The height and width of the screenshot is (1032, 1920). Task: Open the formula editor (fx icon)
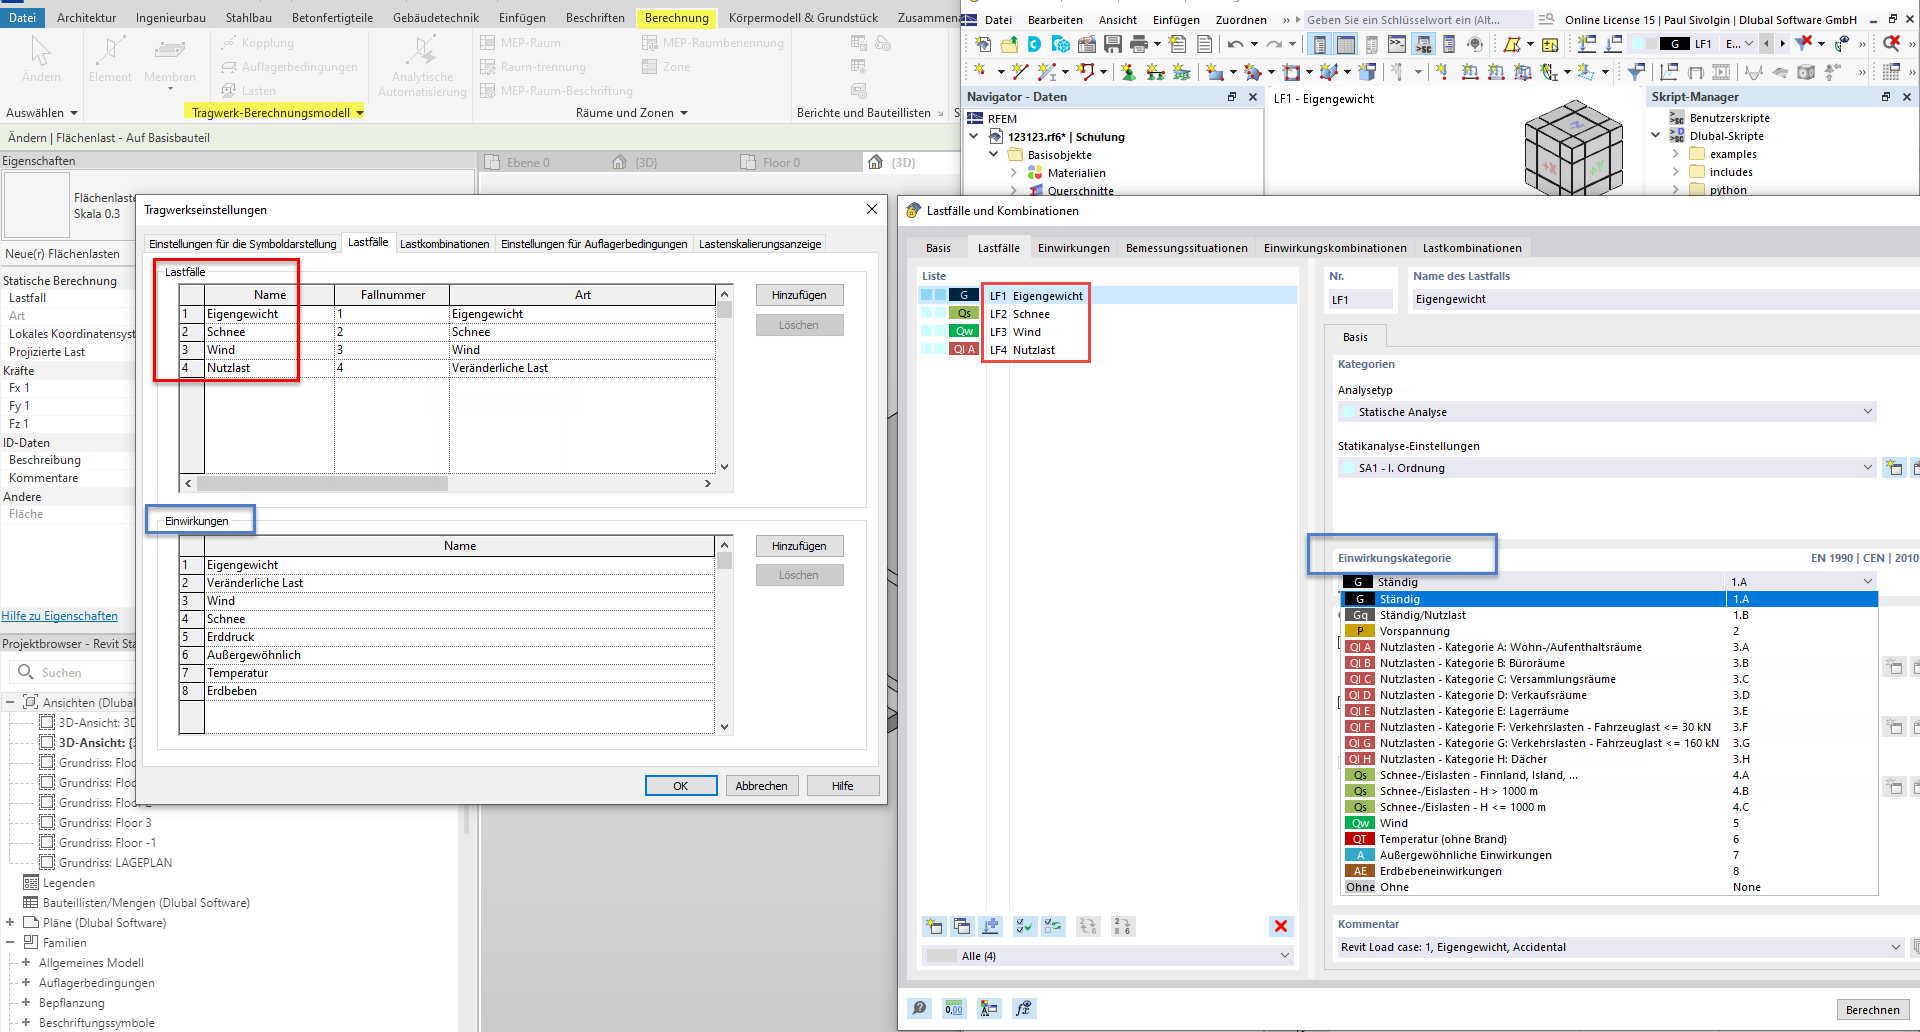coord(1024,1008)
